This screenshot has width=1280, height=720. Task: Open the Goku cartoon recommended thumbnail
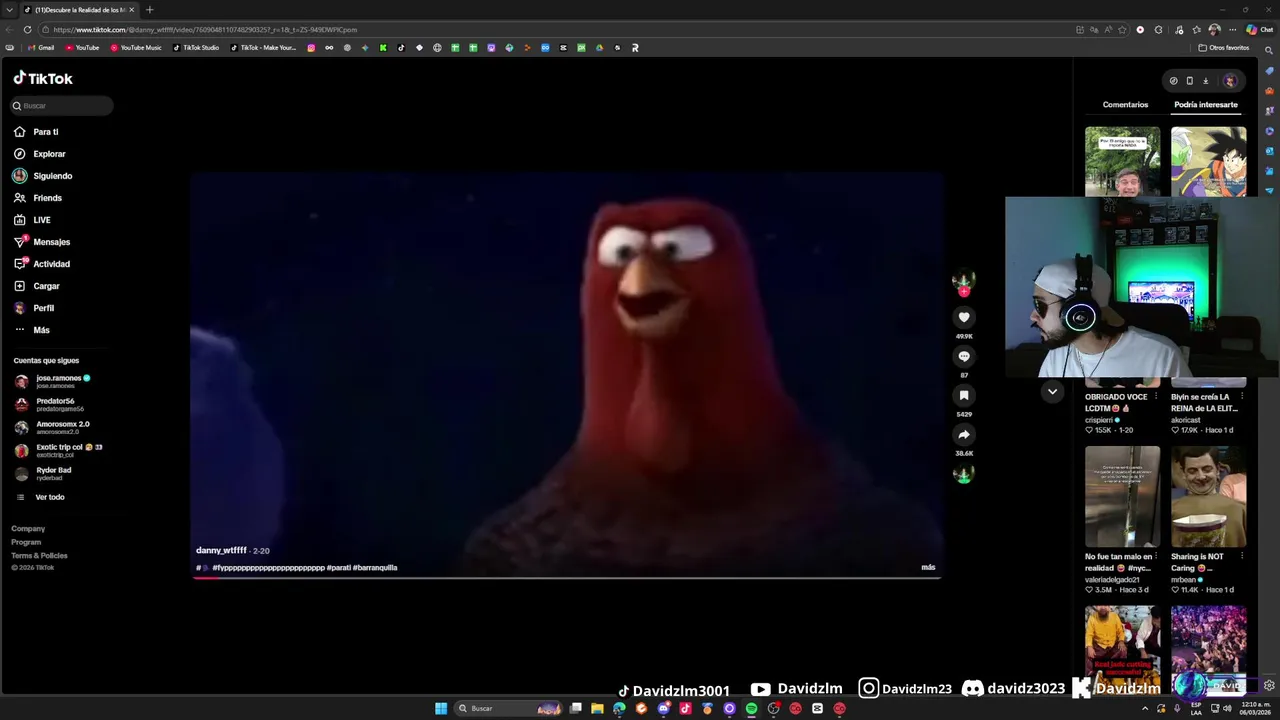point(1208,161)
